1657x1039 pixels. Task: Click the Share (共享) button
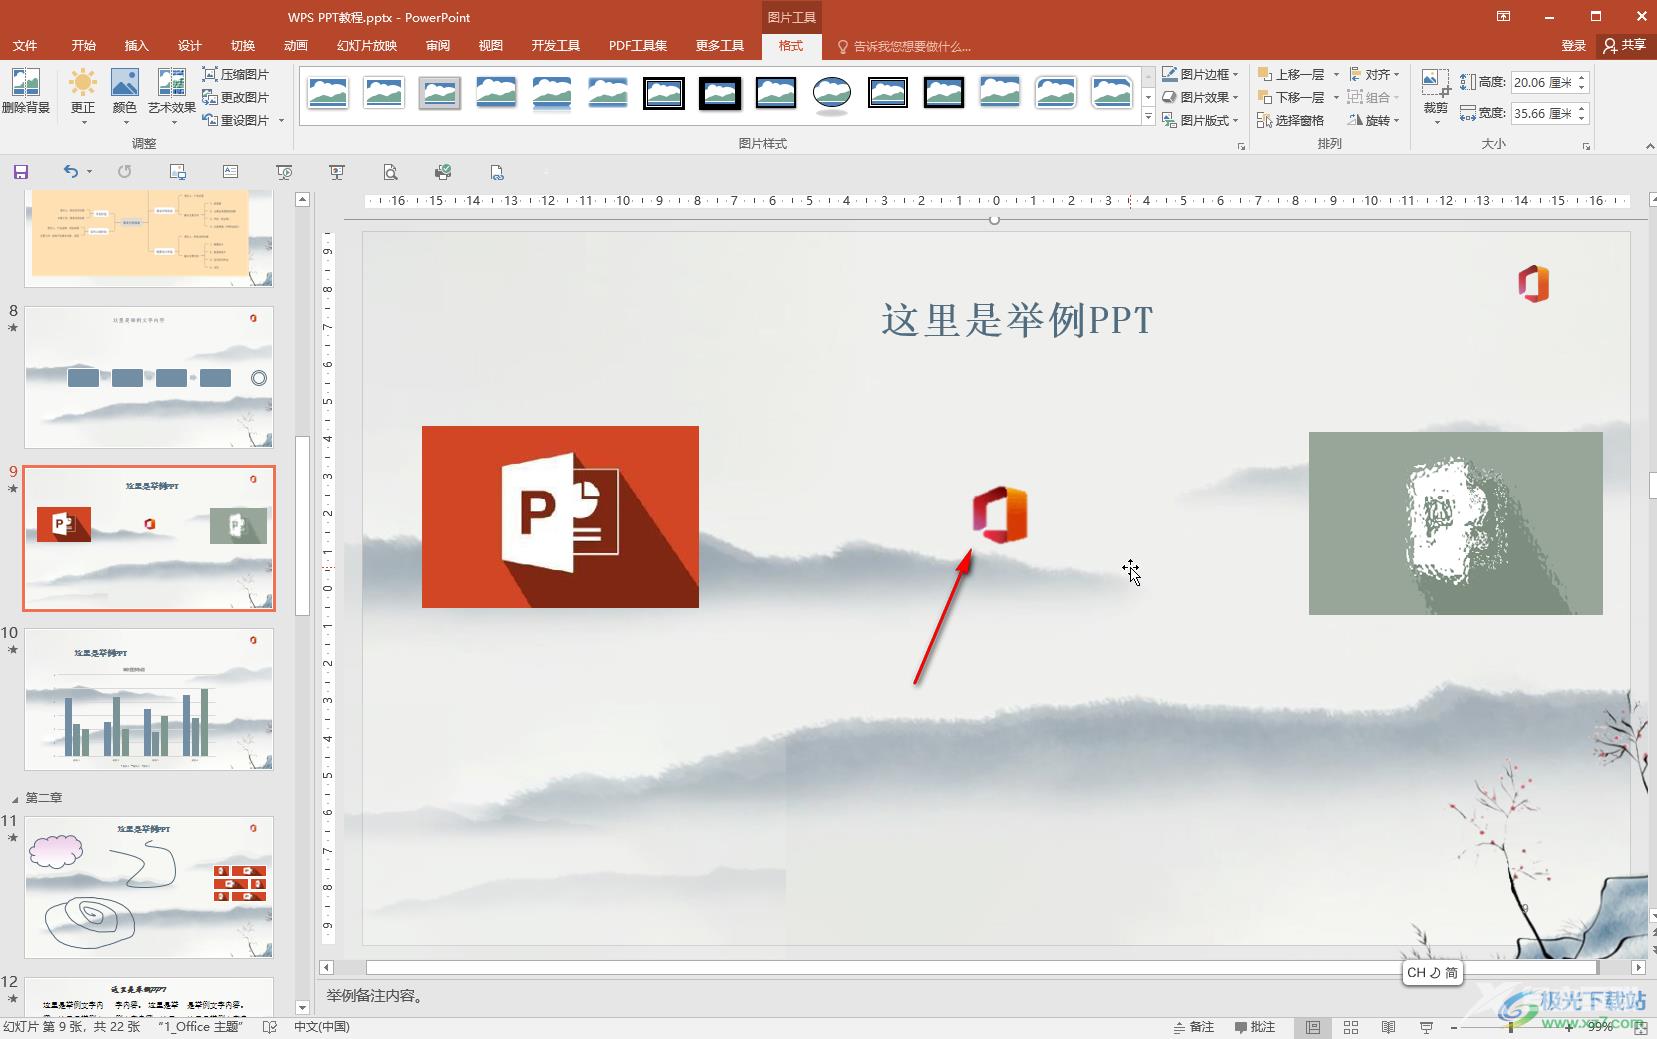point(1625,46)
